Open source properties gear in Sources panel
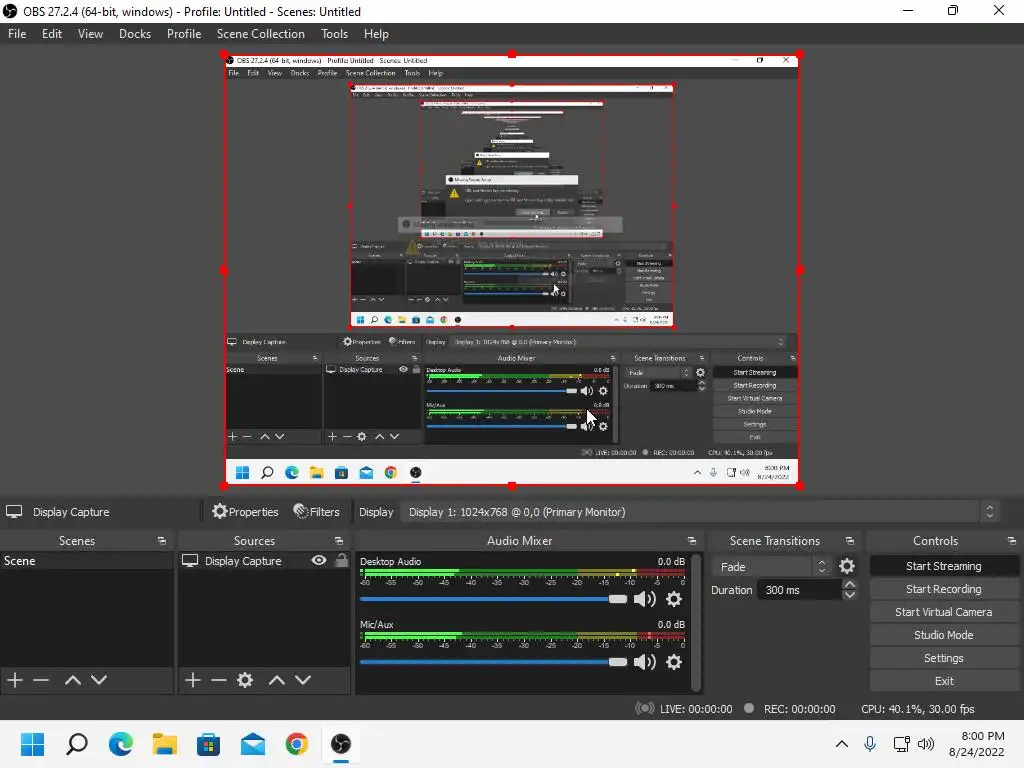Image resolution: width=1024 pixels, height=768 pixels. point(245,680)
